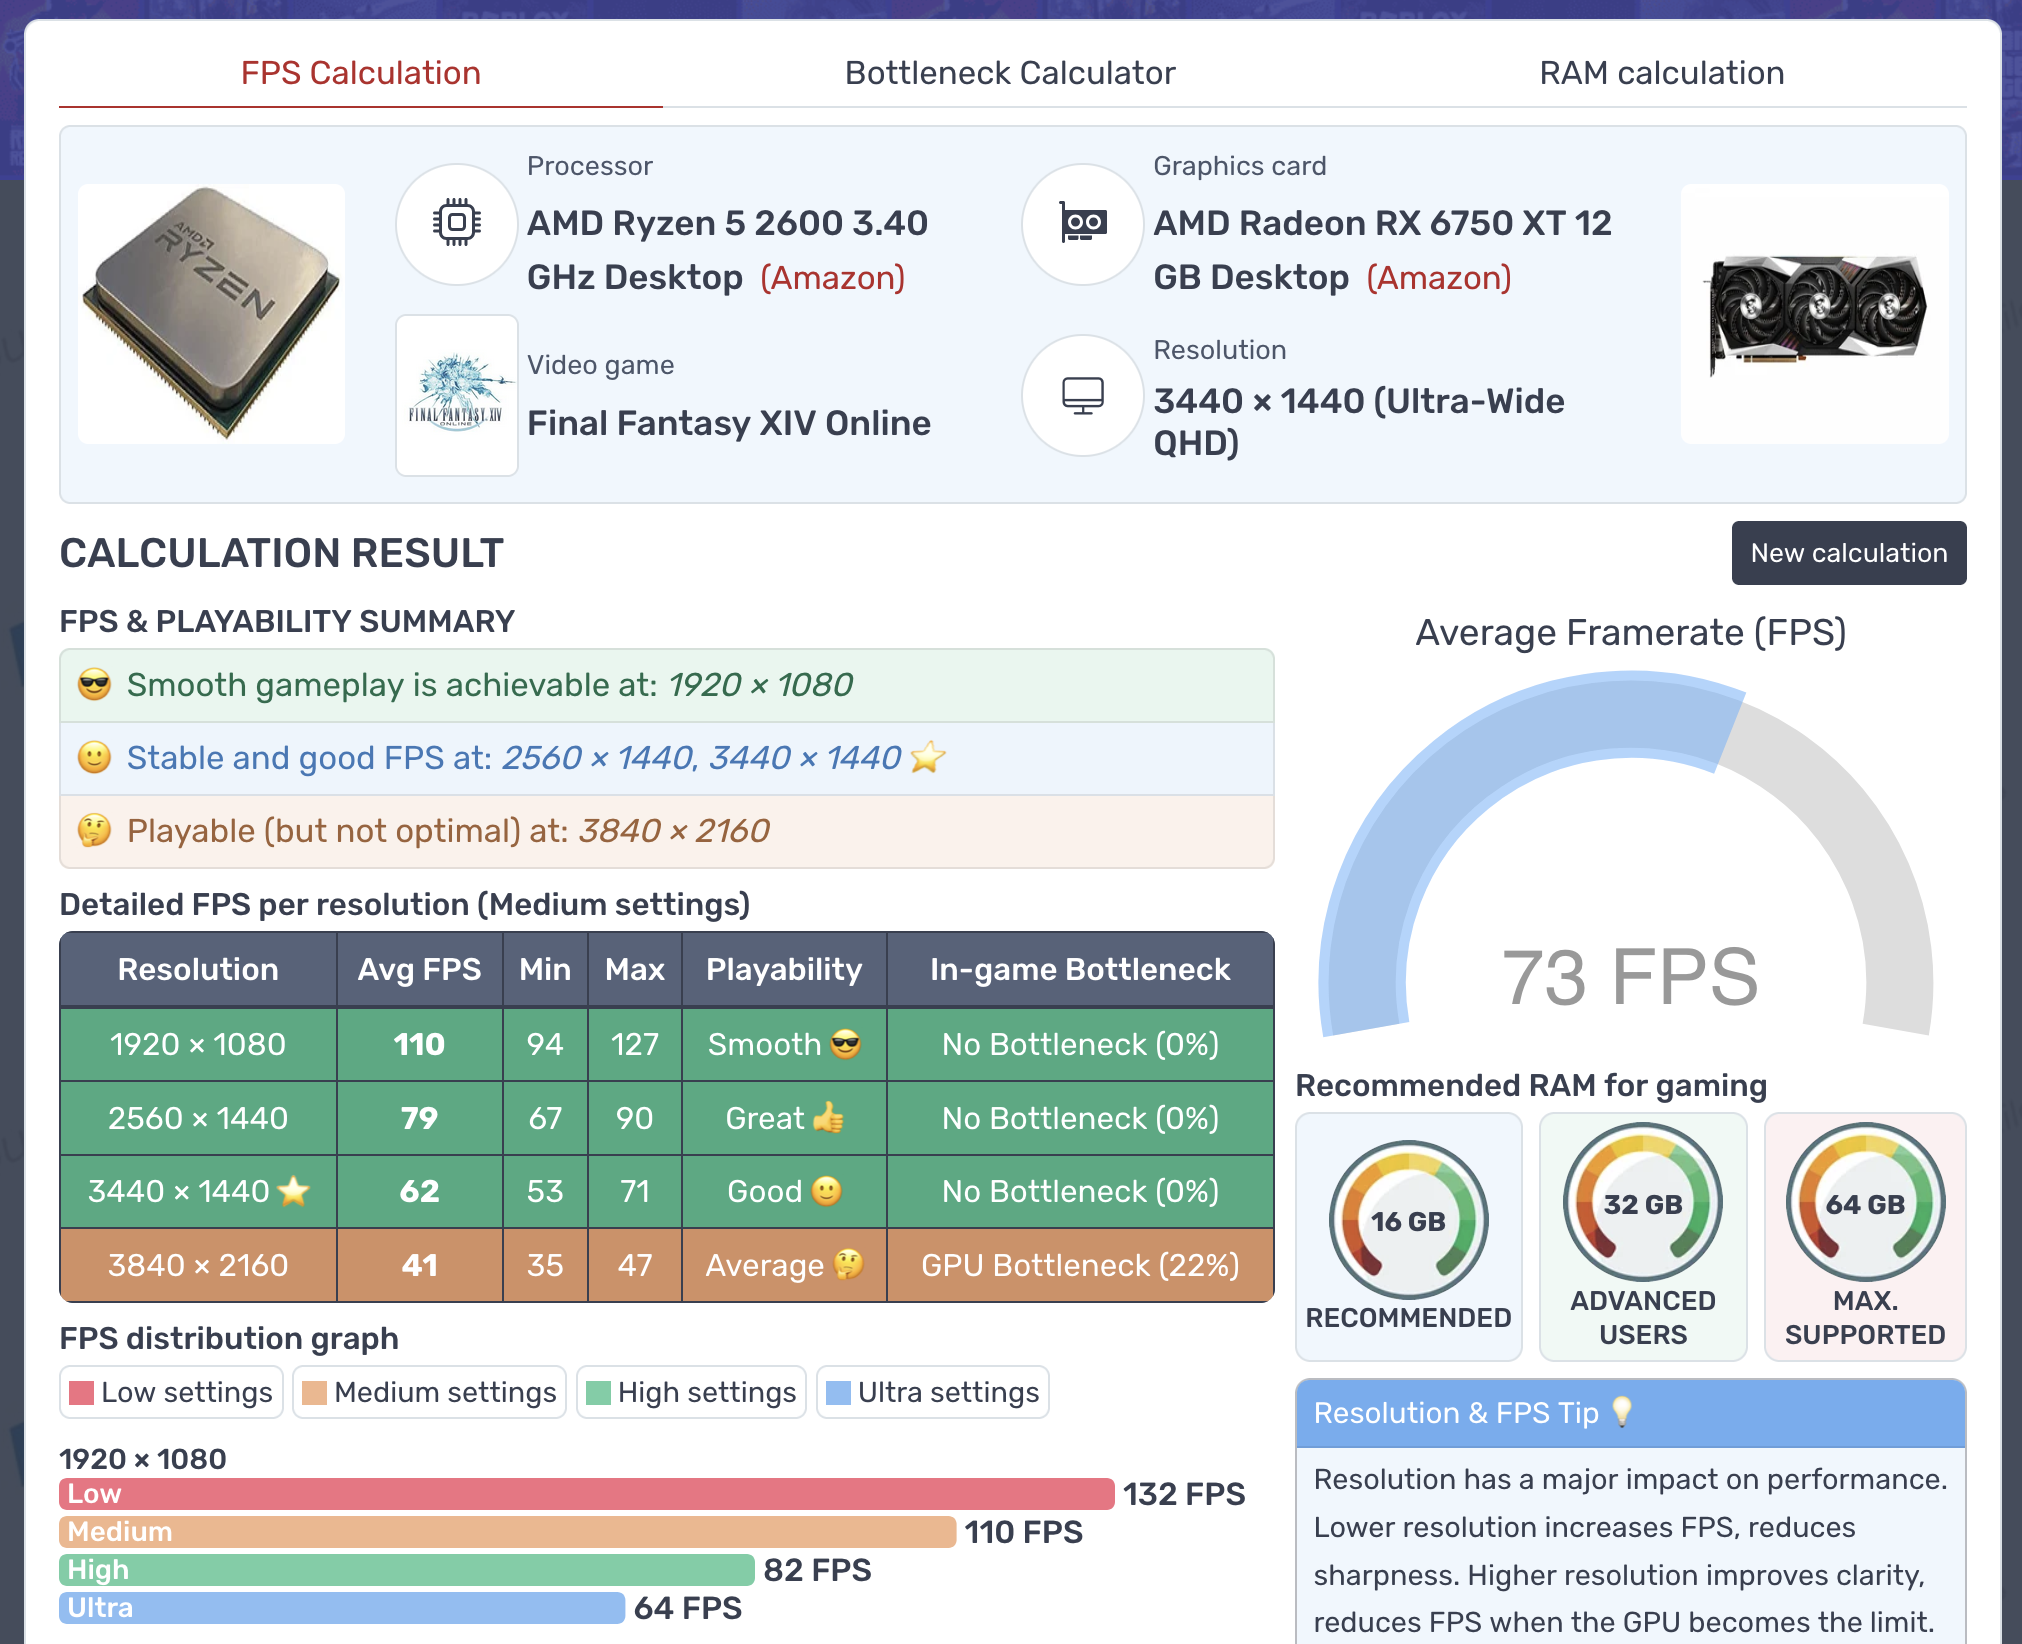Click the Final Fantasy XIV game logo
This screenshot has height=1644, width=2022.
pos(457,396)
